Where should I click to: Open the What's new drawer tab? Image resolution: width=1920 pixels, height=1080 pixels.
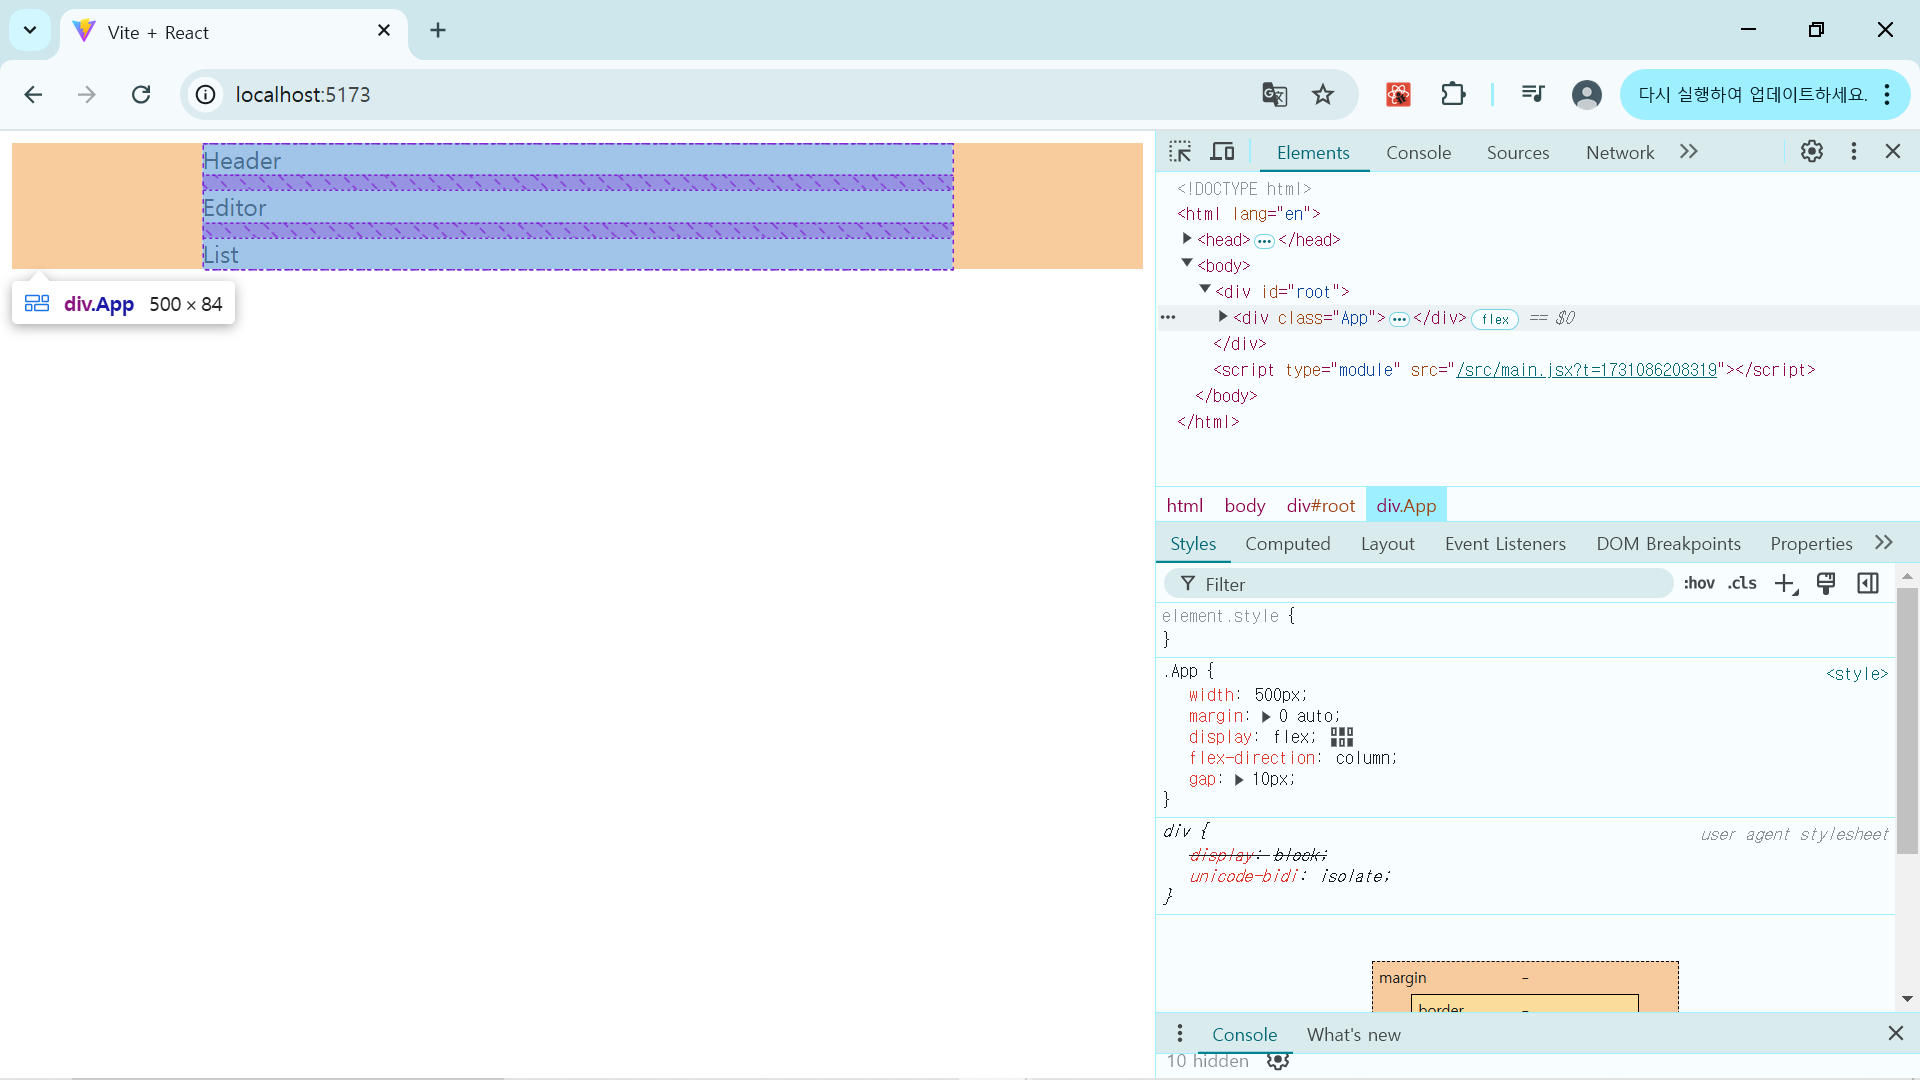(x=1353, y=1035)
